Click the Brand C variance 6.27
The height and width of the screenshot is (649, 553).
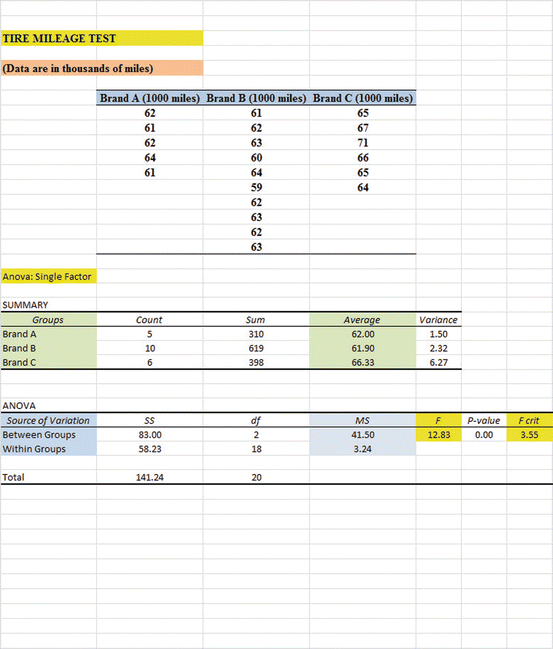438,362
